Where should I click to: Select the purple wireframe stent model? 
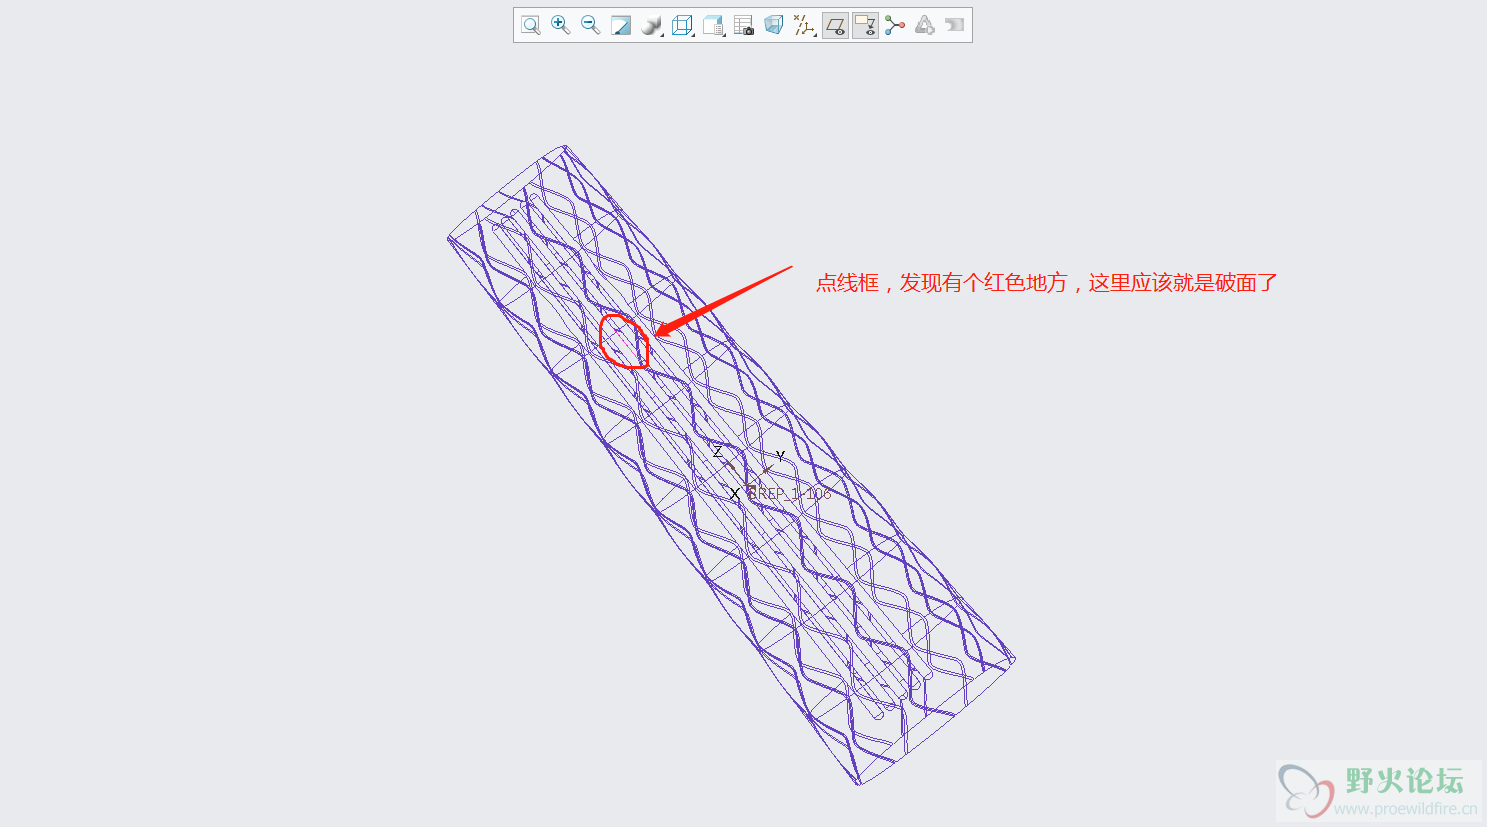point(731,465)
